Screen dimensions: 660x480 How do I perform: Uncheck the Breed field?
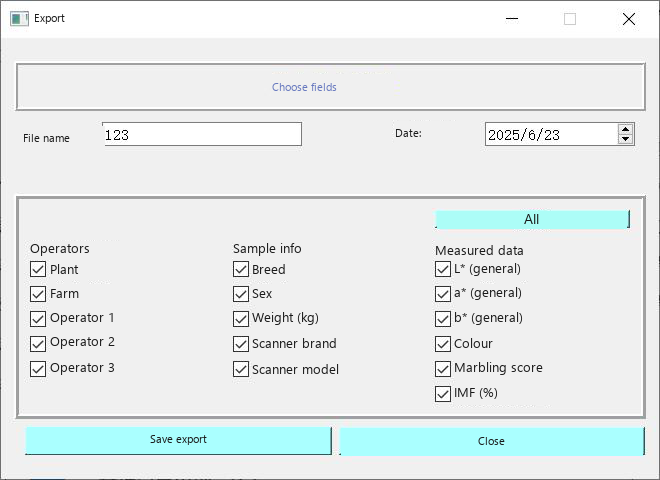click(241, 269)
